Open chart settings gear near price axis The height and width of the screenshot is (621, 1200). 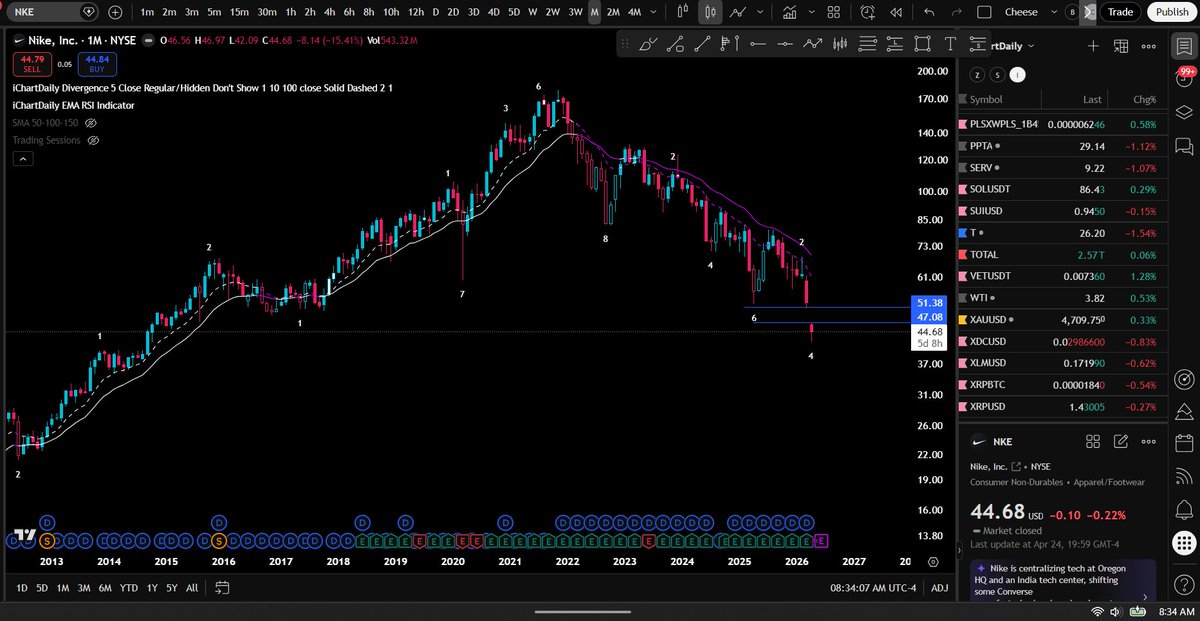932,563
